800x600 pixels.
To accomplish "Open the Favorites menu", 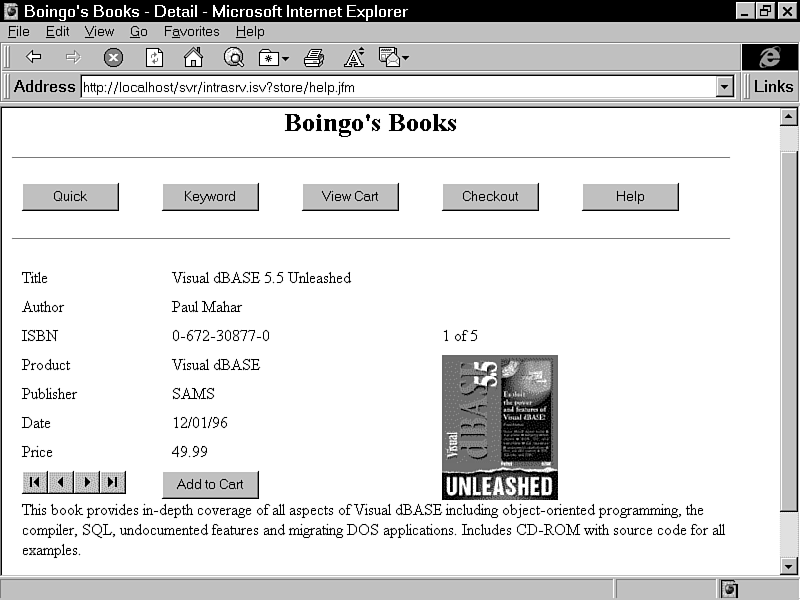I will (191, 32).
